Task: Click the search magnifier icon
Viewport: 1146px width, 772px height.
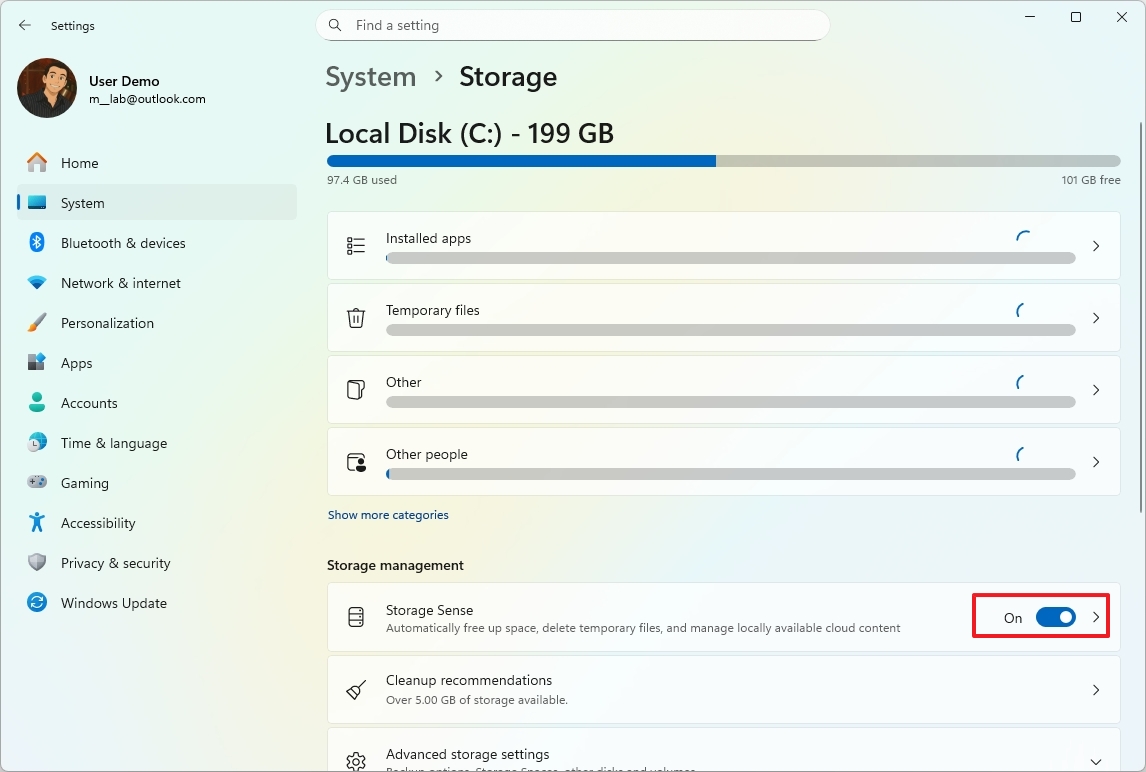Action: [335, 25]
